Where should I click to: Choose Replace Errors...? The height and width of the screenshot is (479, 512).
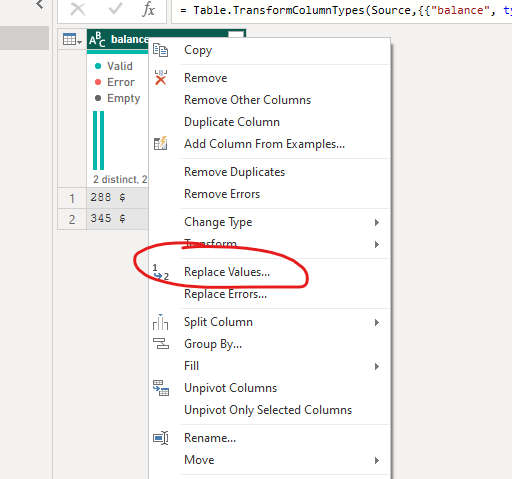269,294
